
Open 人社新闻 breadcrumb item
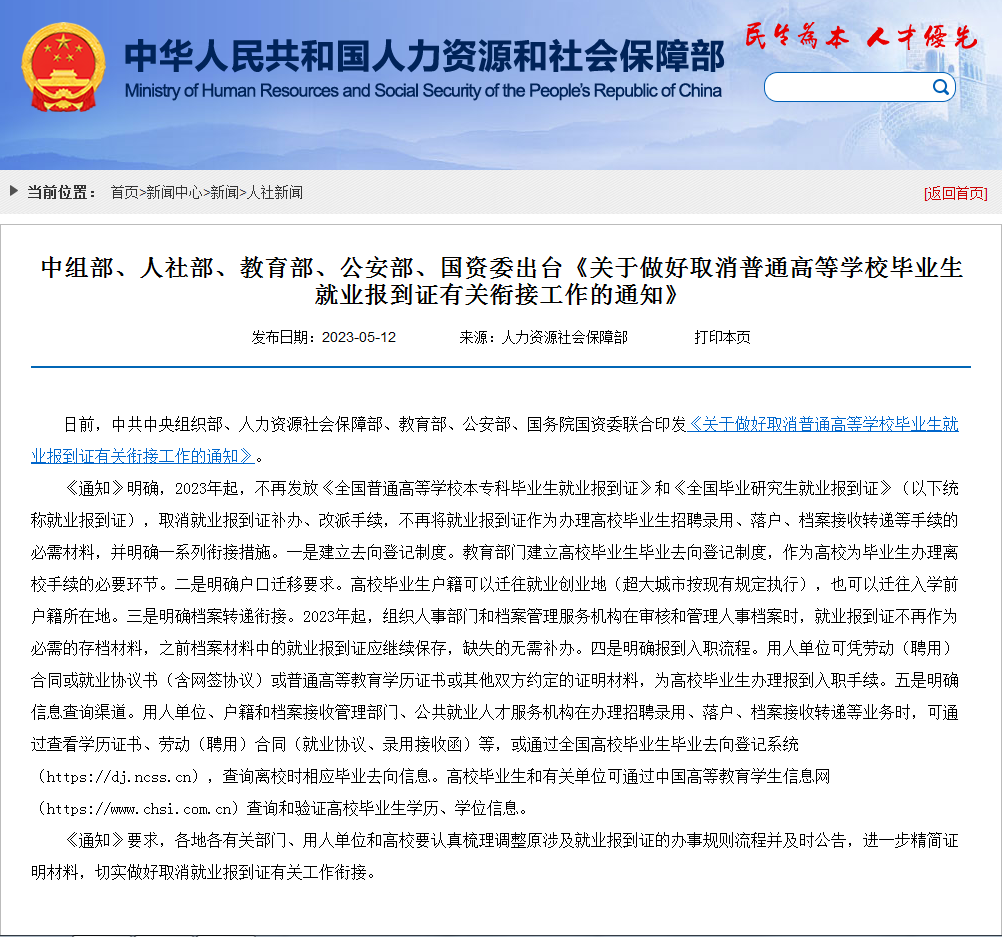274,192
